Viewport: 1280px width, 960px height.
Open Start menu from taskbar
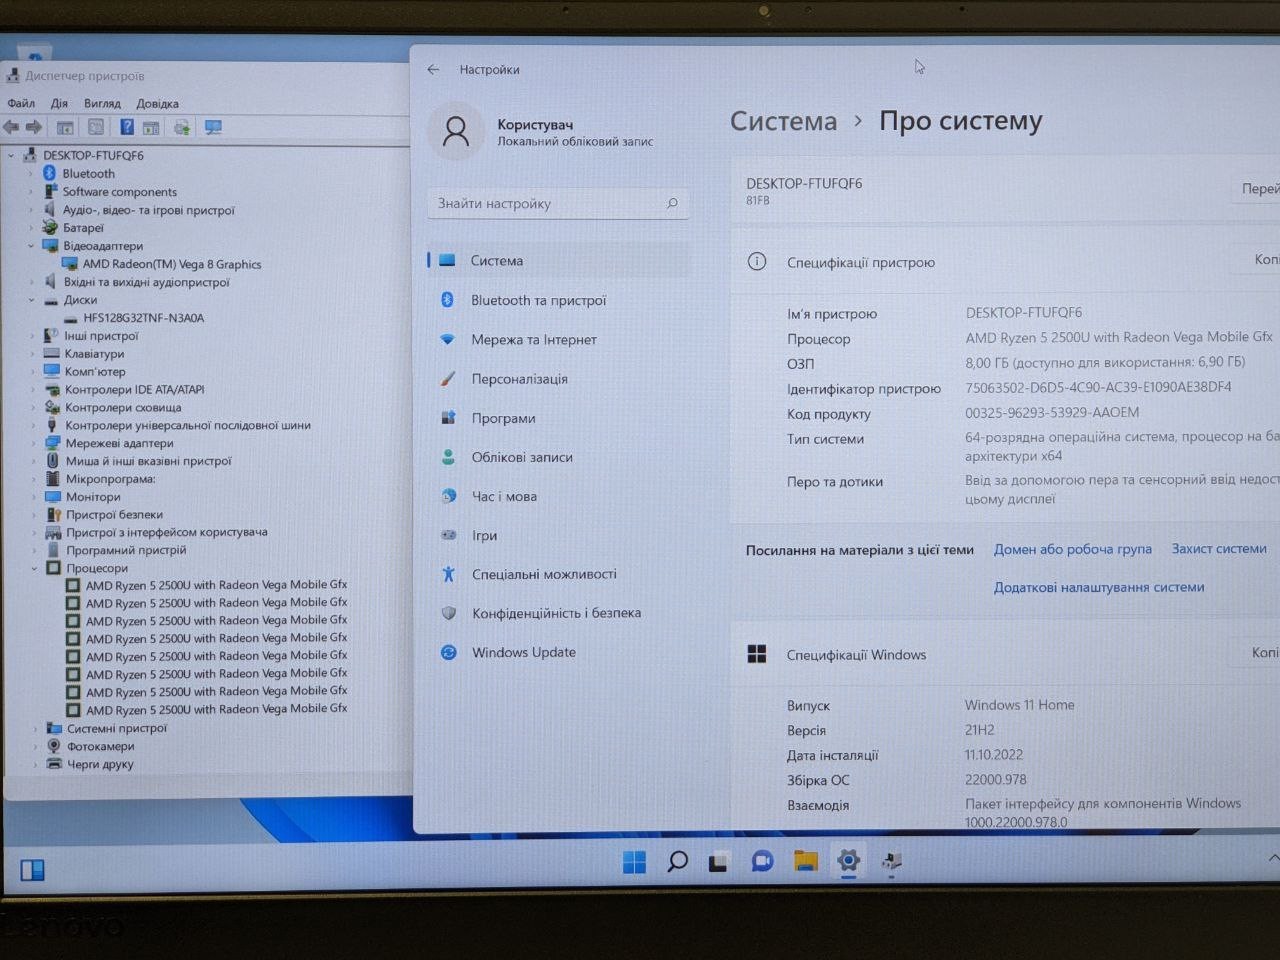[x=634, y=861]
